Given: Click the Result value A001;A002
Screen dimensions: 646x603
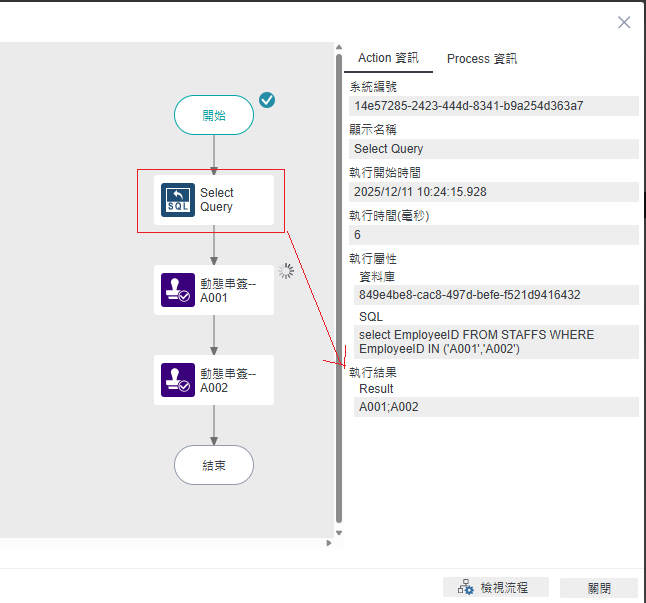Looking at the screenshot, I should 496,407.
